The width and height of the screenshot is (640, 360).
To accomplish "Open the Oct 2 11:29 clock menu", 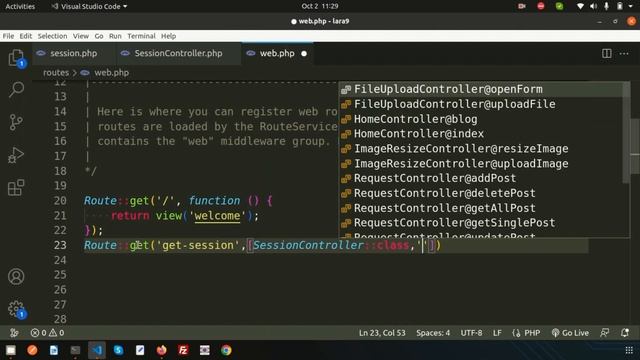I will (x=320, y=6).
